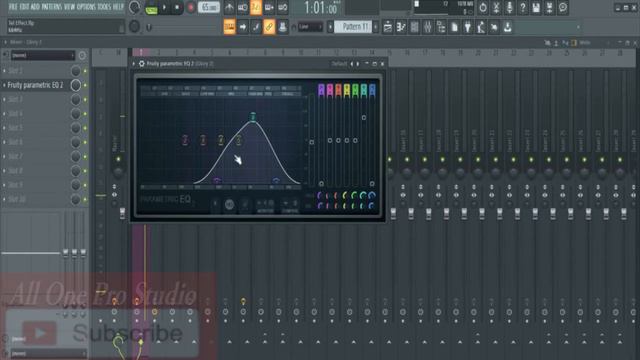The image size is (640, 360).
Task: Save project with the floppy icon
Action: point(536,7)
